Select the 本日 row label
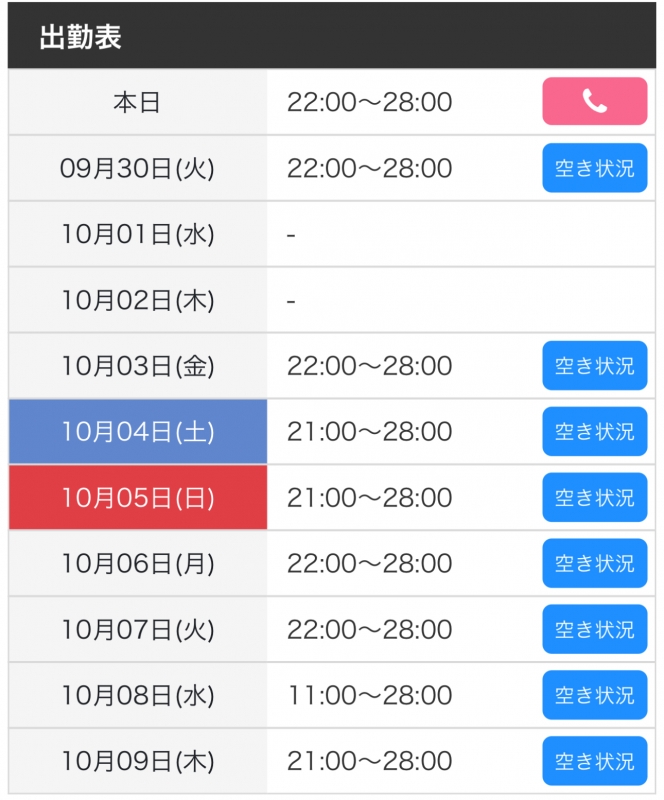 tap(137, 102)
